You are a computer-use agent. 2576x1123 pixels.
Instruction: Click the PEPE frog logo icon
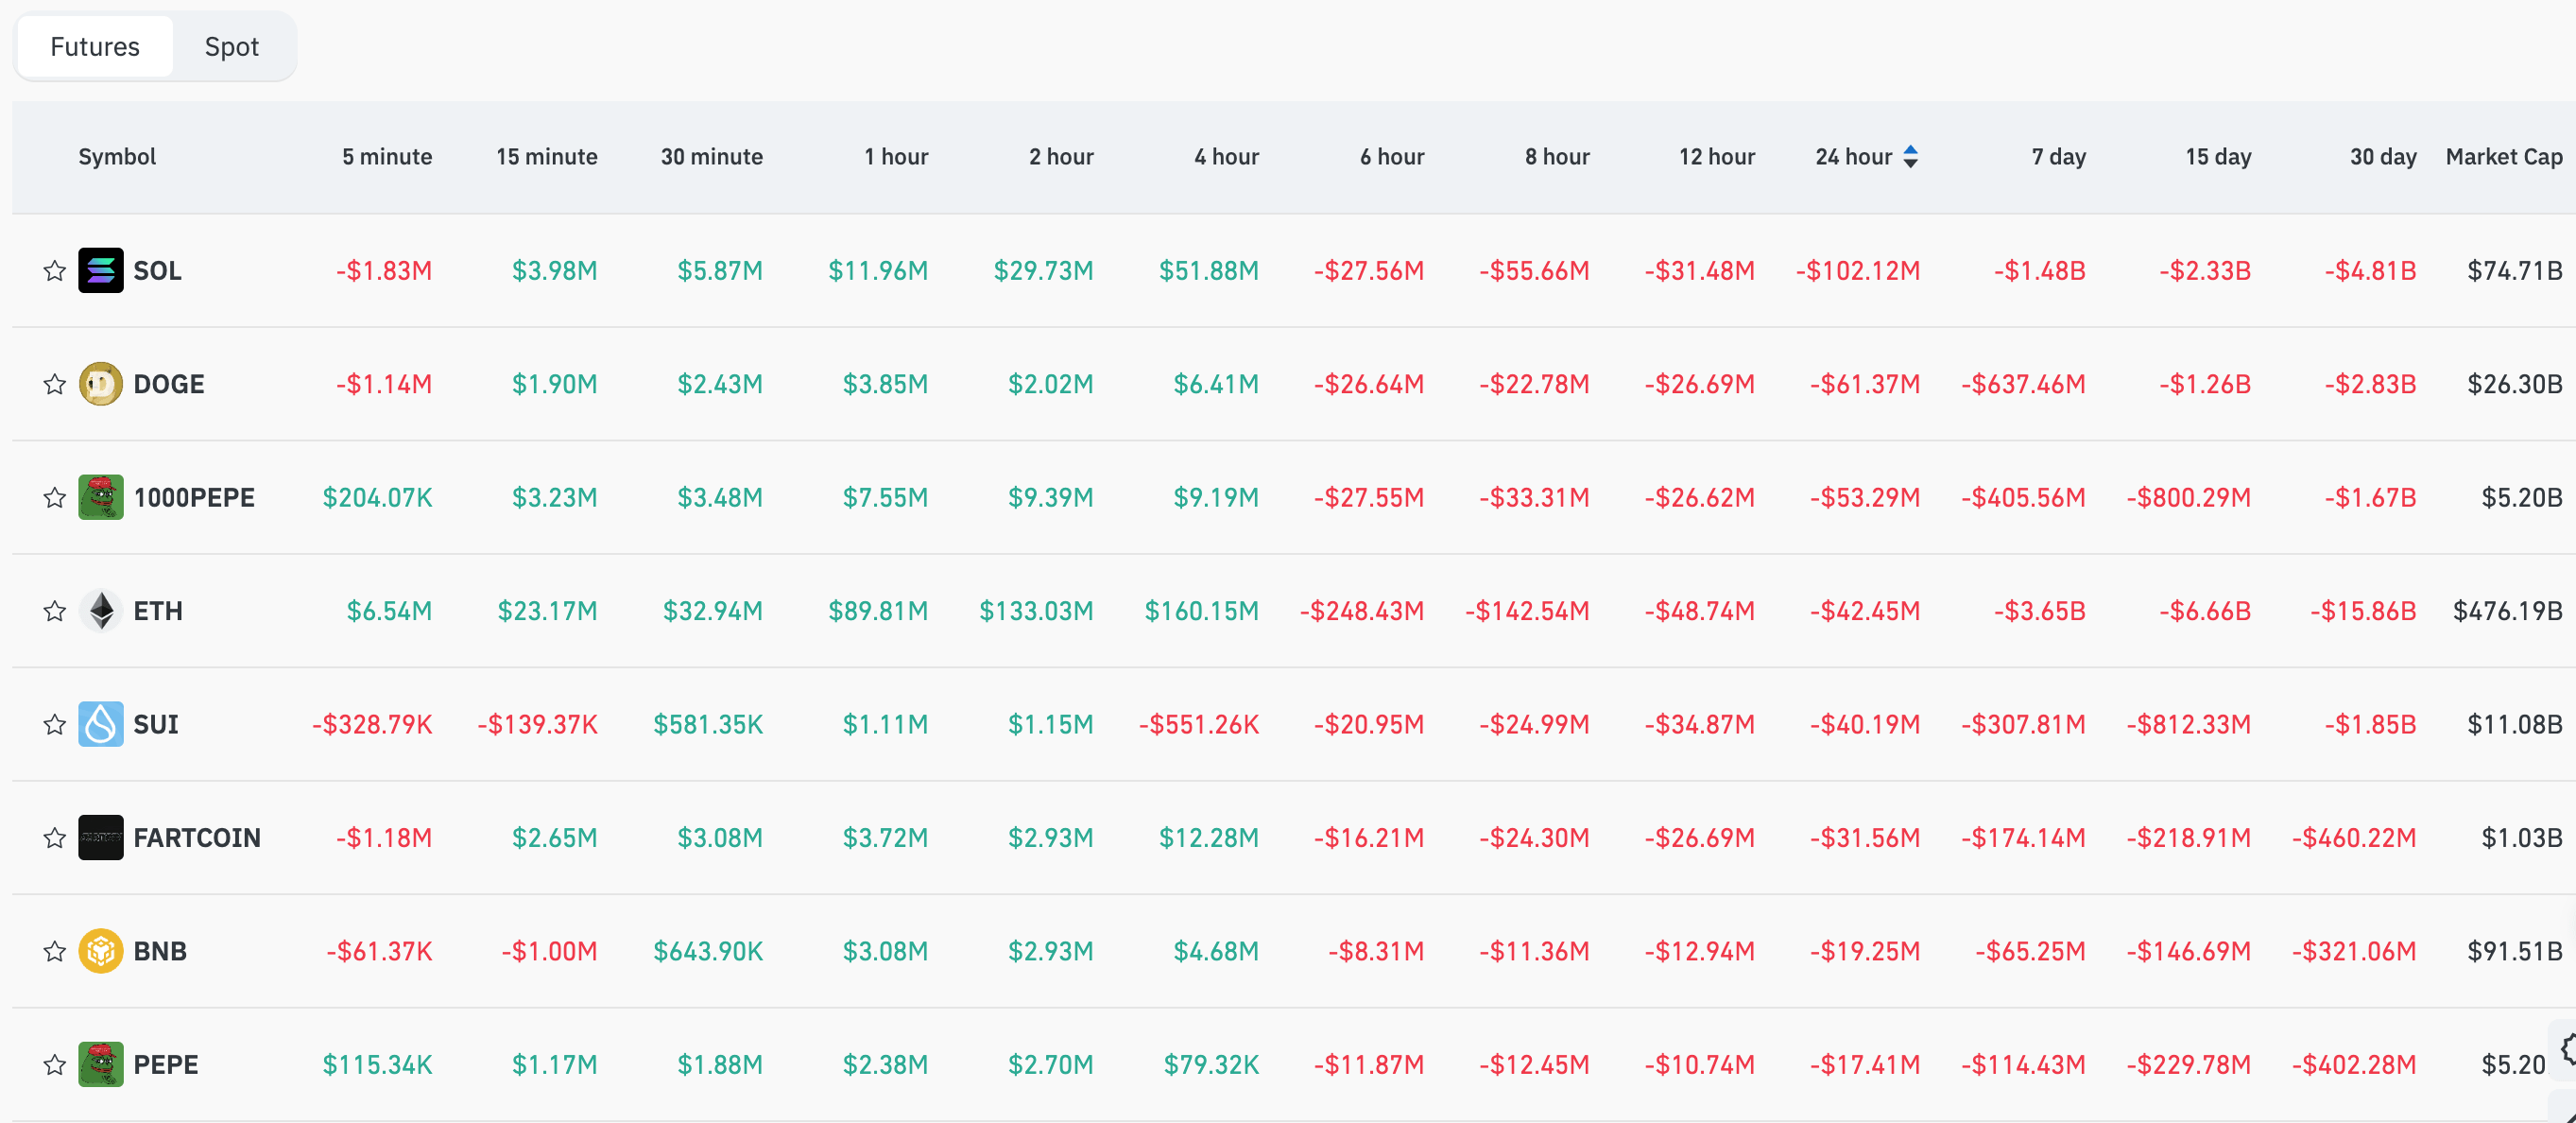(101, 1064)
